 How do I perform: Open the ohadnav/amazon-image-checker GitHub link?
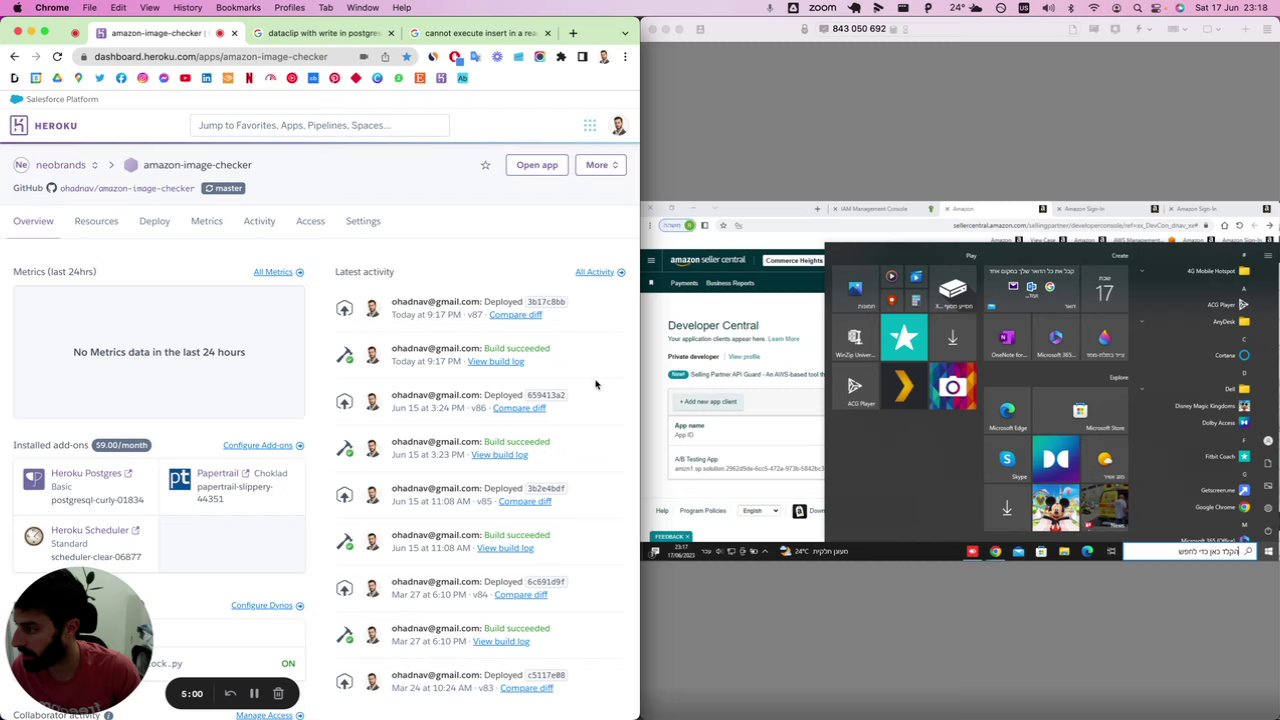pyautogui.click(x=126, y=188)
